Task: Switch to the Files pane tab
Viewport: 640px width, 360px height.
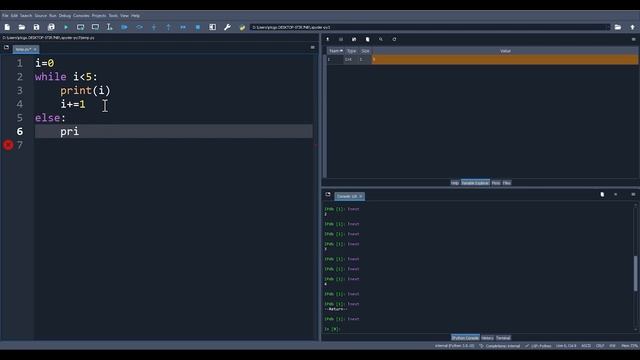Action: tap(507, 183)
